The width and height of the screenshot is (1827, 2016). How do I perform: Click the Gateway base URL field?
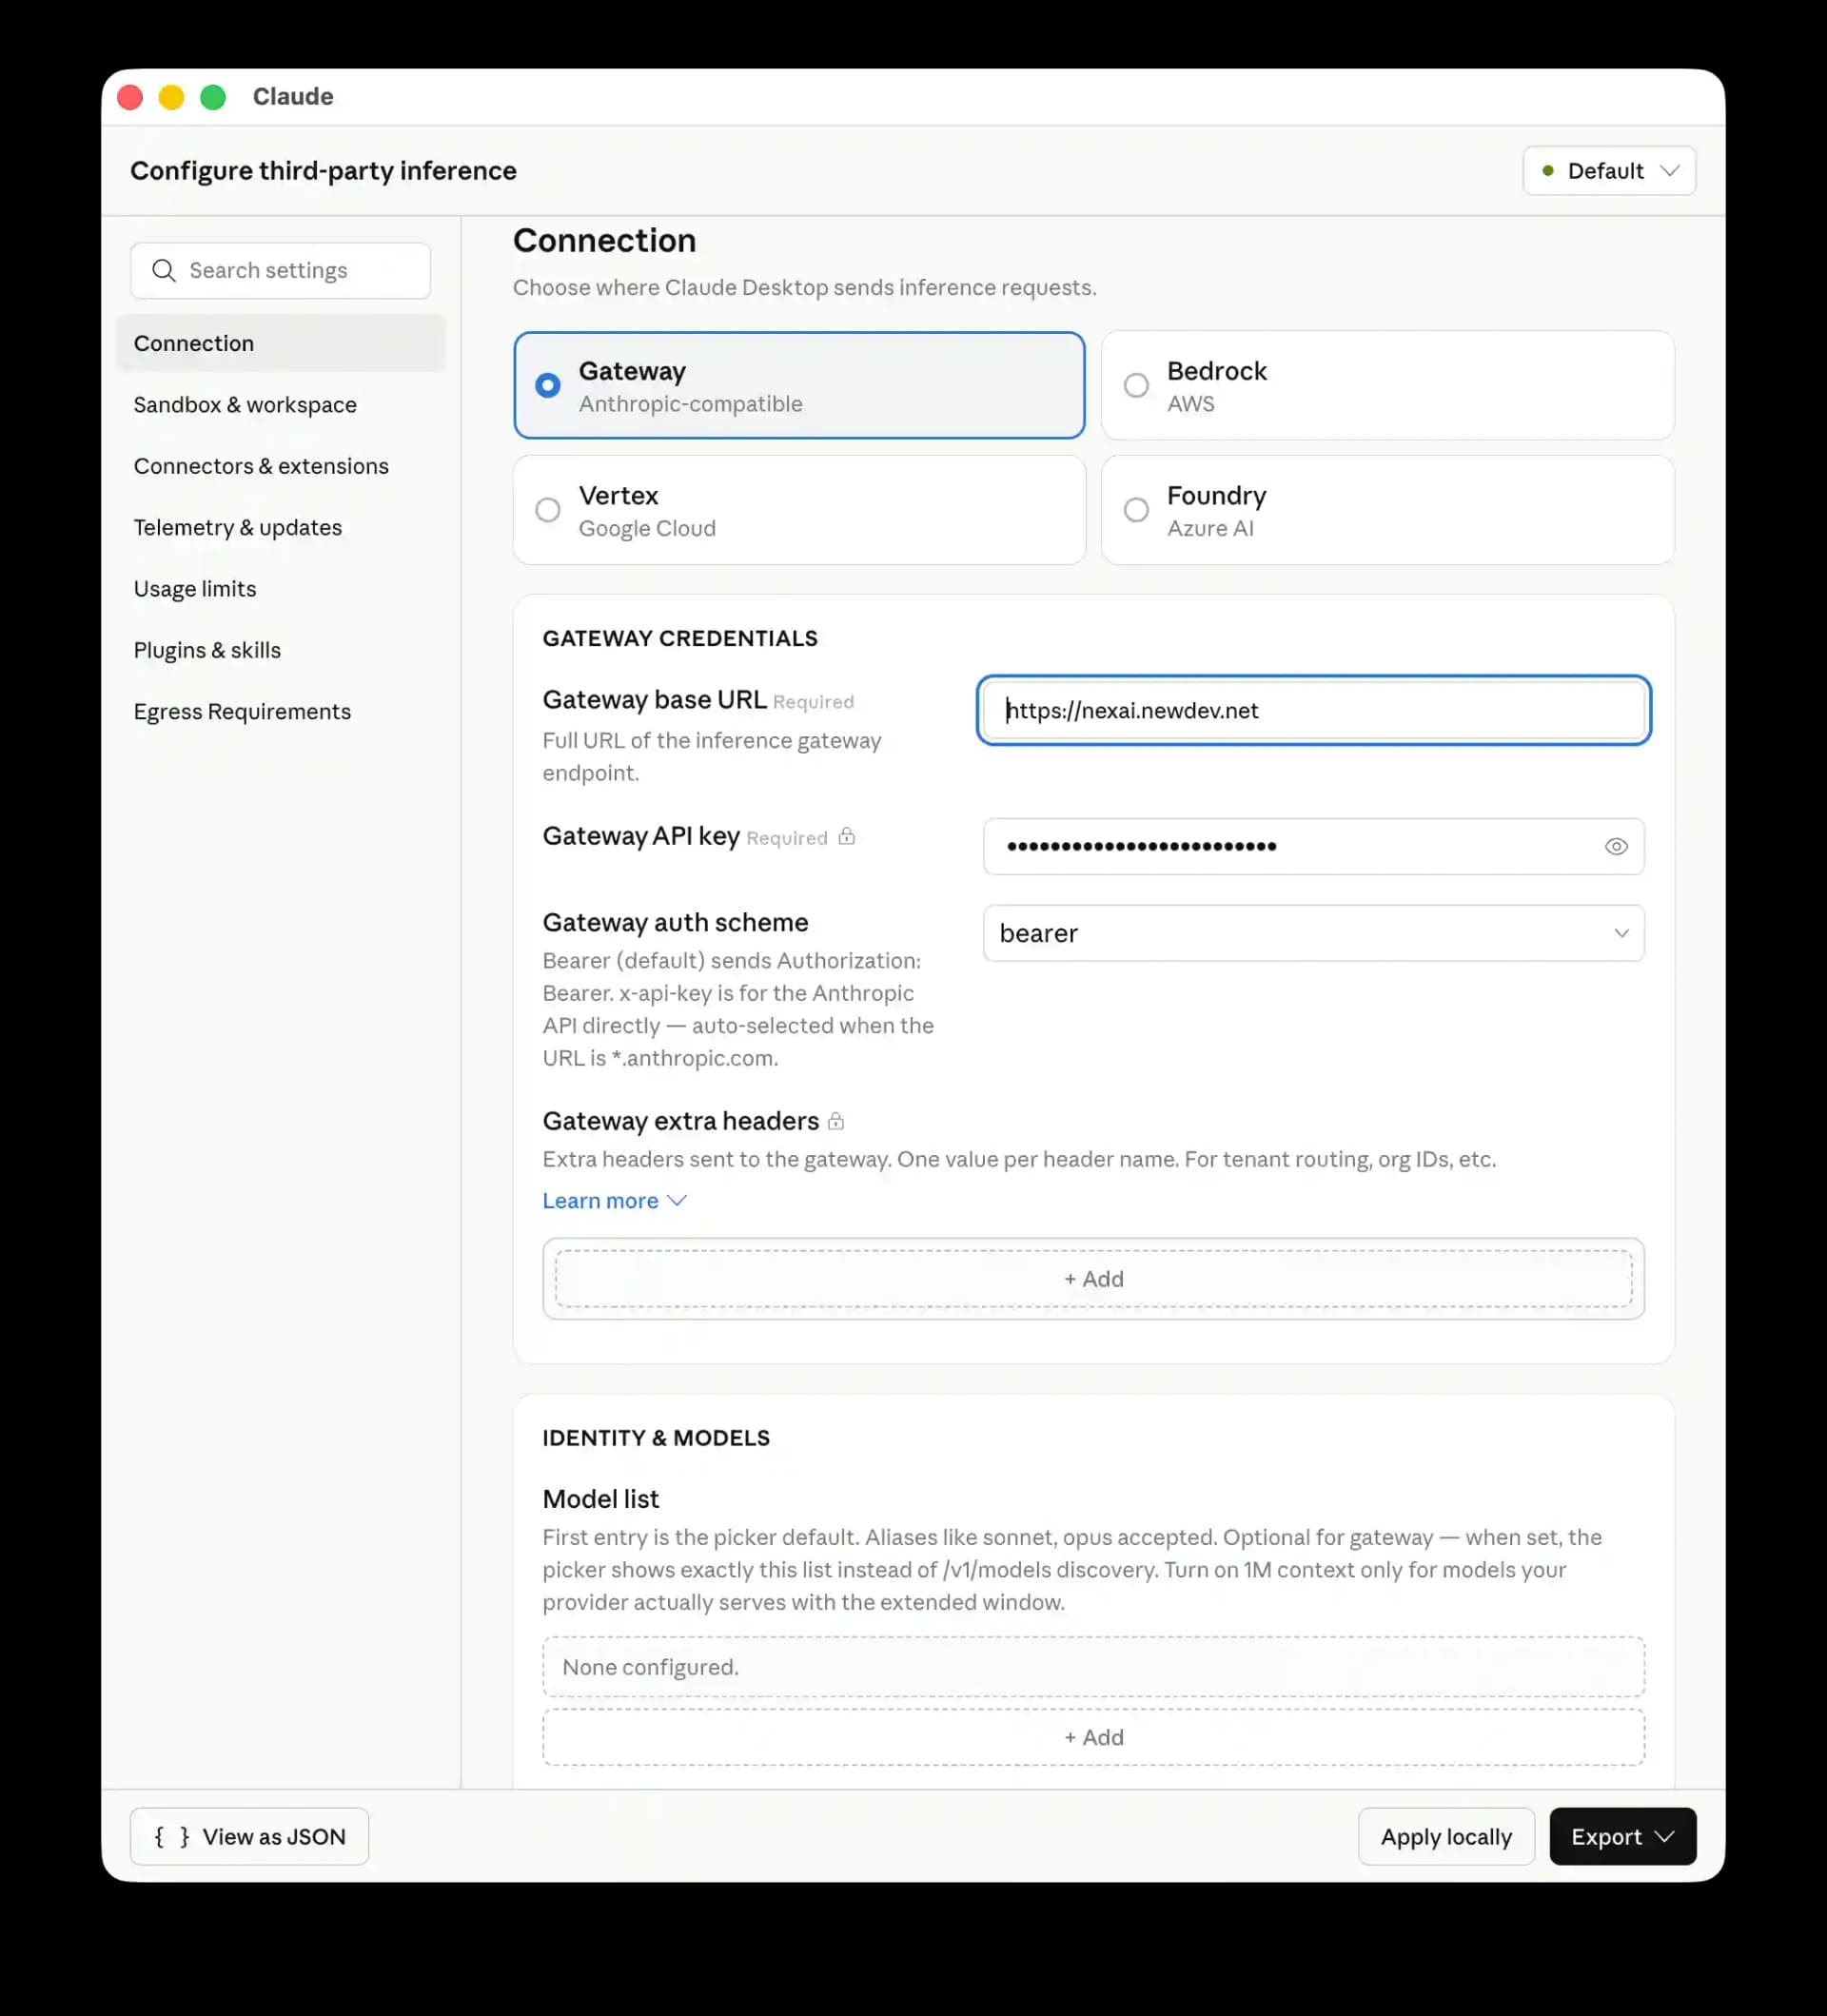tap(1313, 710)
